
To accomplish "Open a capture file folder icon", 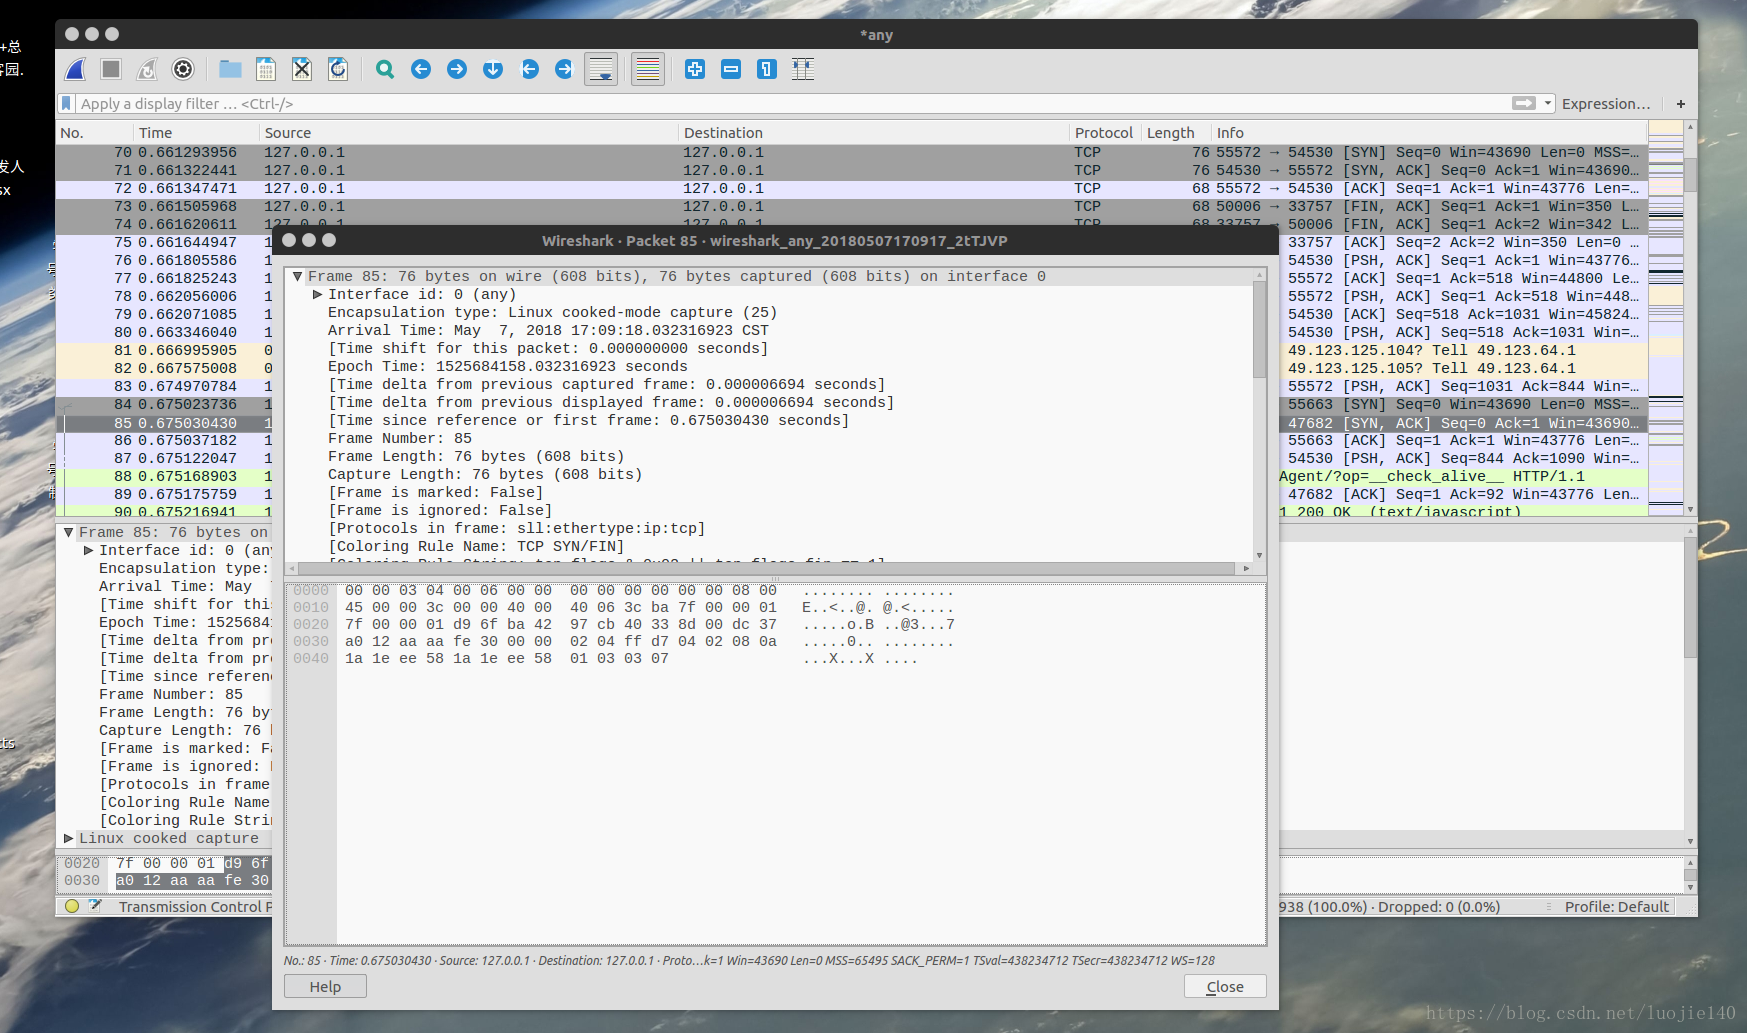I will [230, 69].
